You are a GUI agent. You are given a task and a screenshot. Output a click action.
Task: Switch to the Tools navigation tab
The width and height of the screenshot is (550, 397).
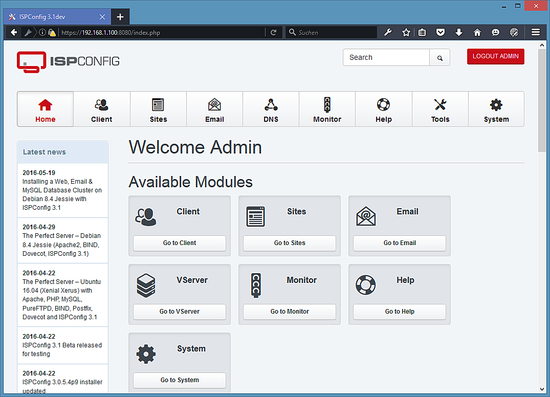pyautogui.click(x=440, y=109)
